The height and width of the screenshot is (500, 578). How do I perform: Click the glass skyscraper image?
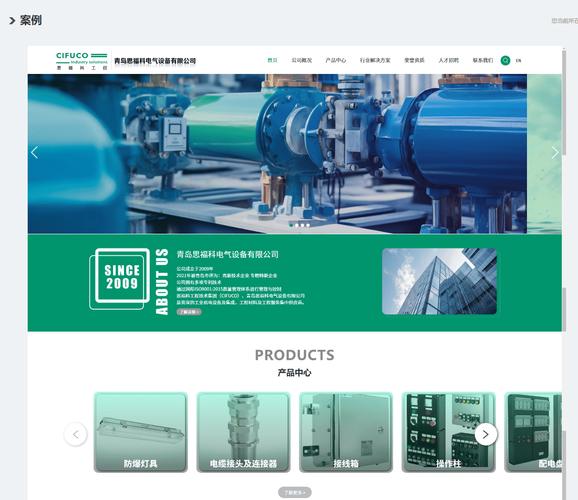(439, 281)
